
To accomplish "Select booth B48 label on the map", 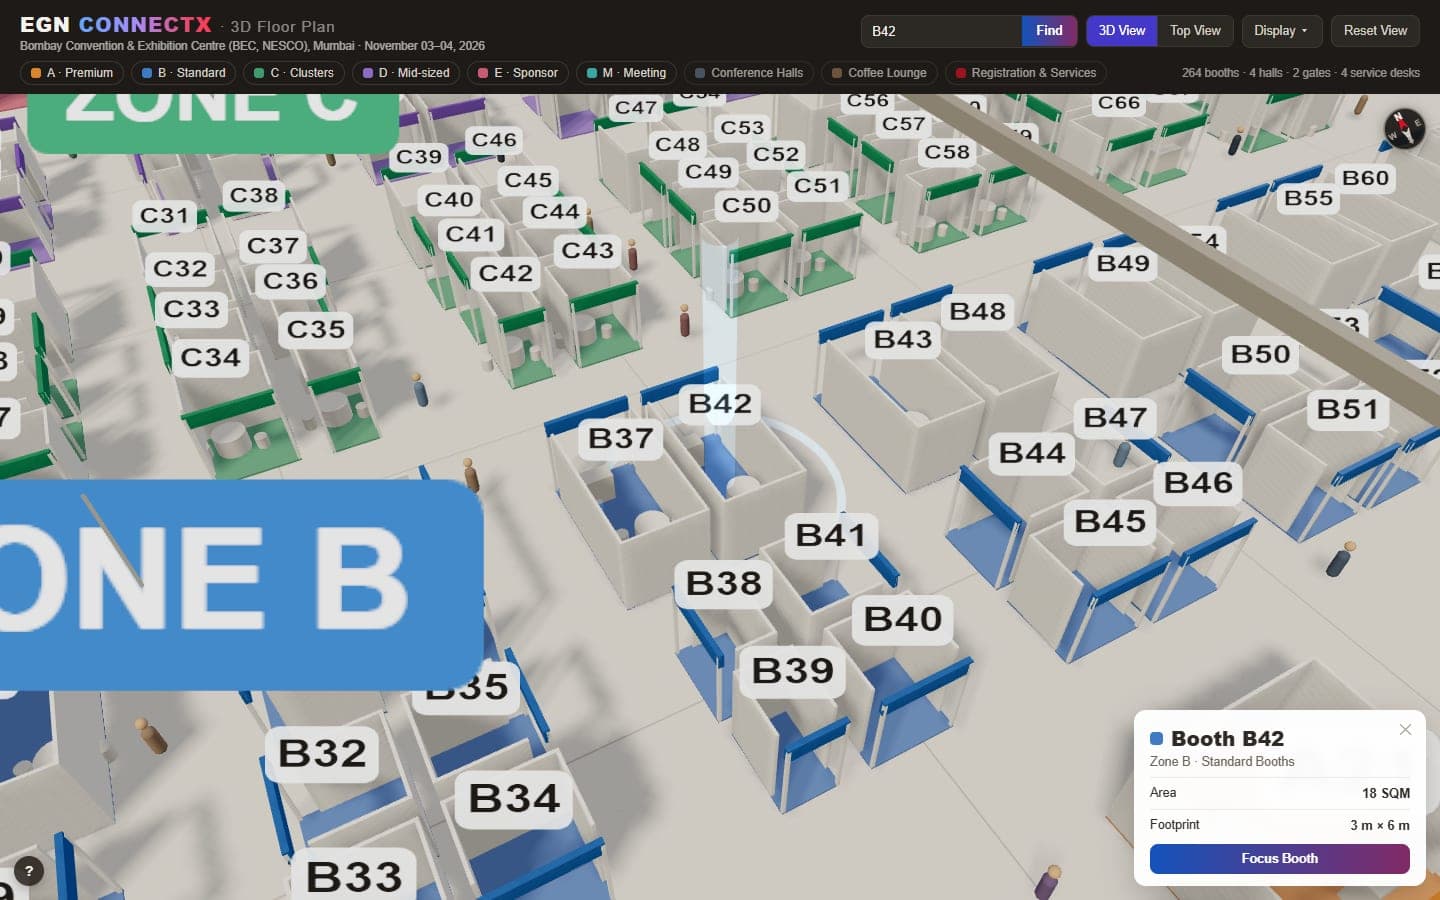I will (977, 312).
